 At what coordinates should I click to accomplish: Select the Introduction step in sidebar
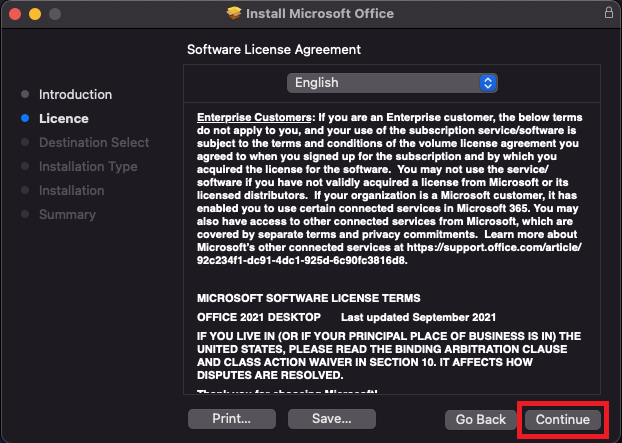(x=75, y=94)
